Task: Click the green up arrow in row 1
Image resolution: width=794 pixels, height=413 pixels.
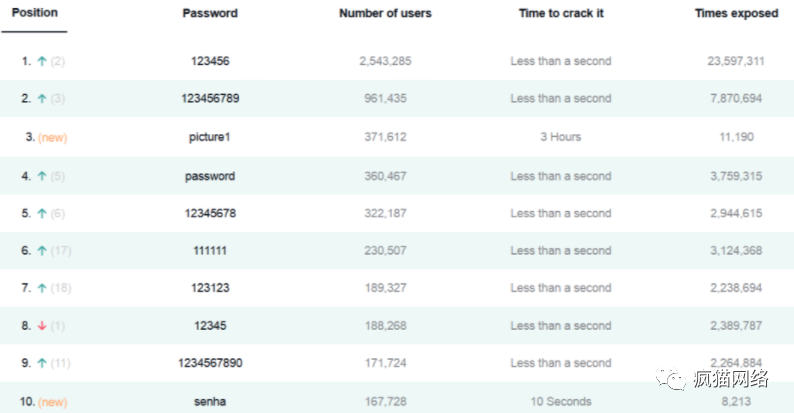Action: coord(42,61)
